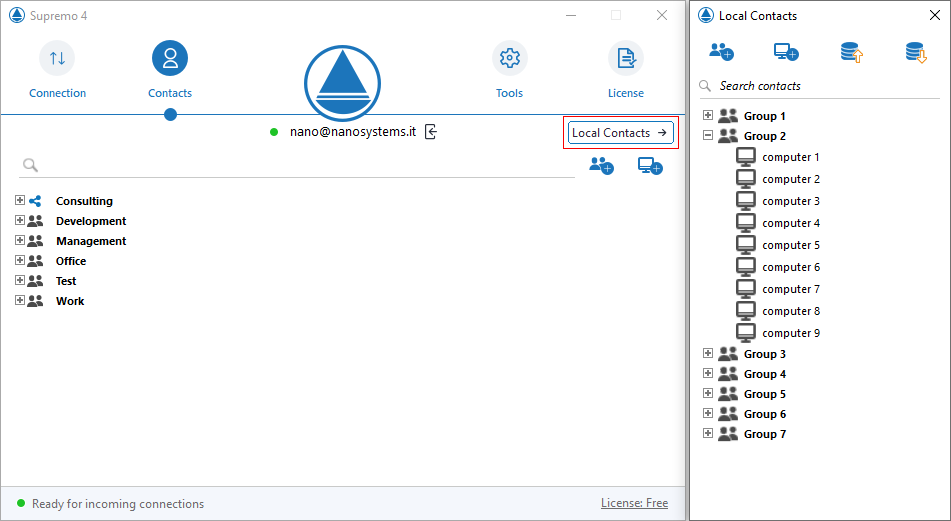Click search magnifier in Local Contacts
951x521 pixels.
[x=705, y=86]
